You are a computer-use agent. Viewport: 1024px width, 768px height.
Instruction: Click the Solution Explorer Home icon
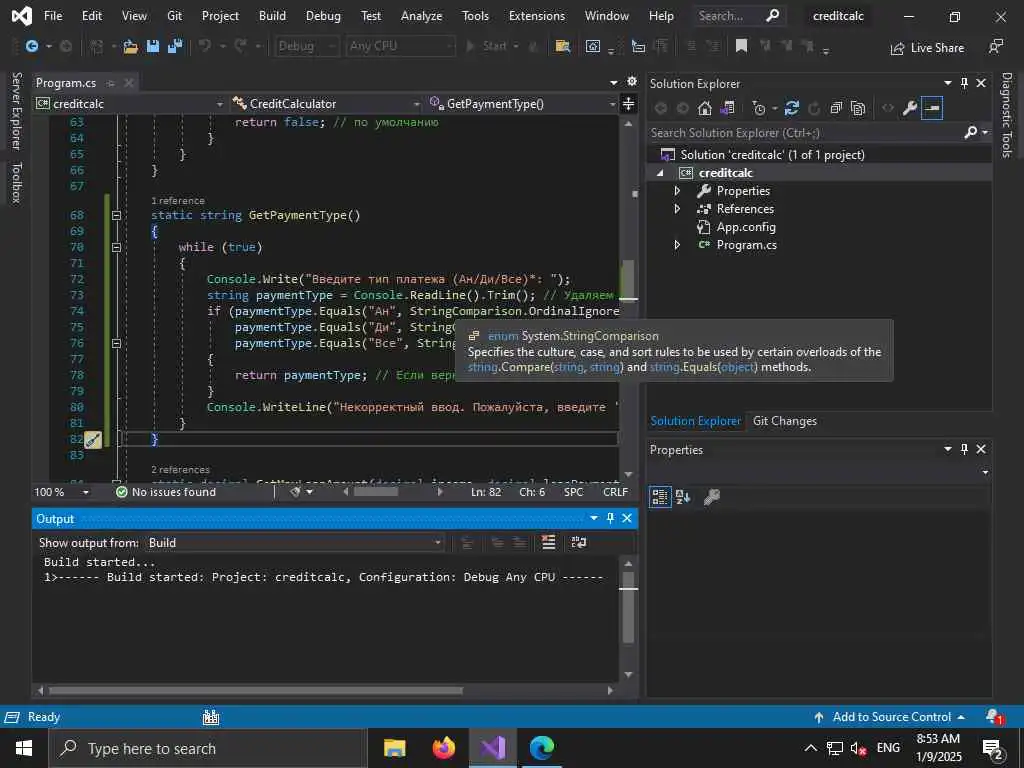[705, 108]
